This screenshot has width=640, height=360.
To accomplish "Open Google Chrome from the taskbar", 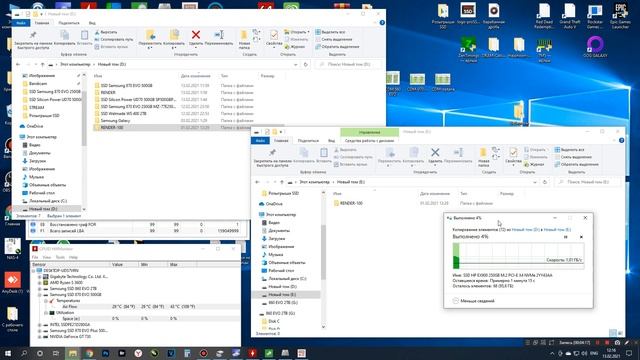I will (89, 353).
